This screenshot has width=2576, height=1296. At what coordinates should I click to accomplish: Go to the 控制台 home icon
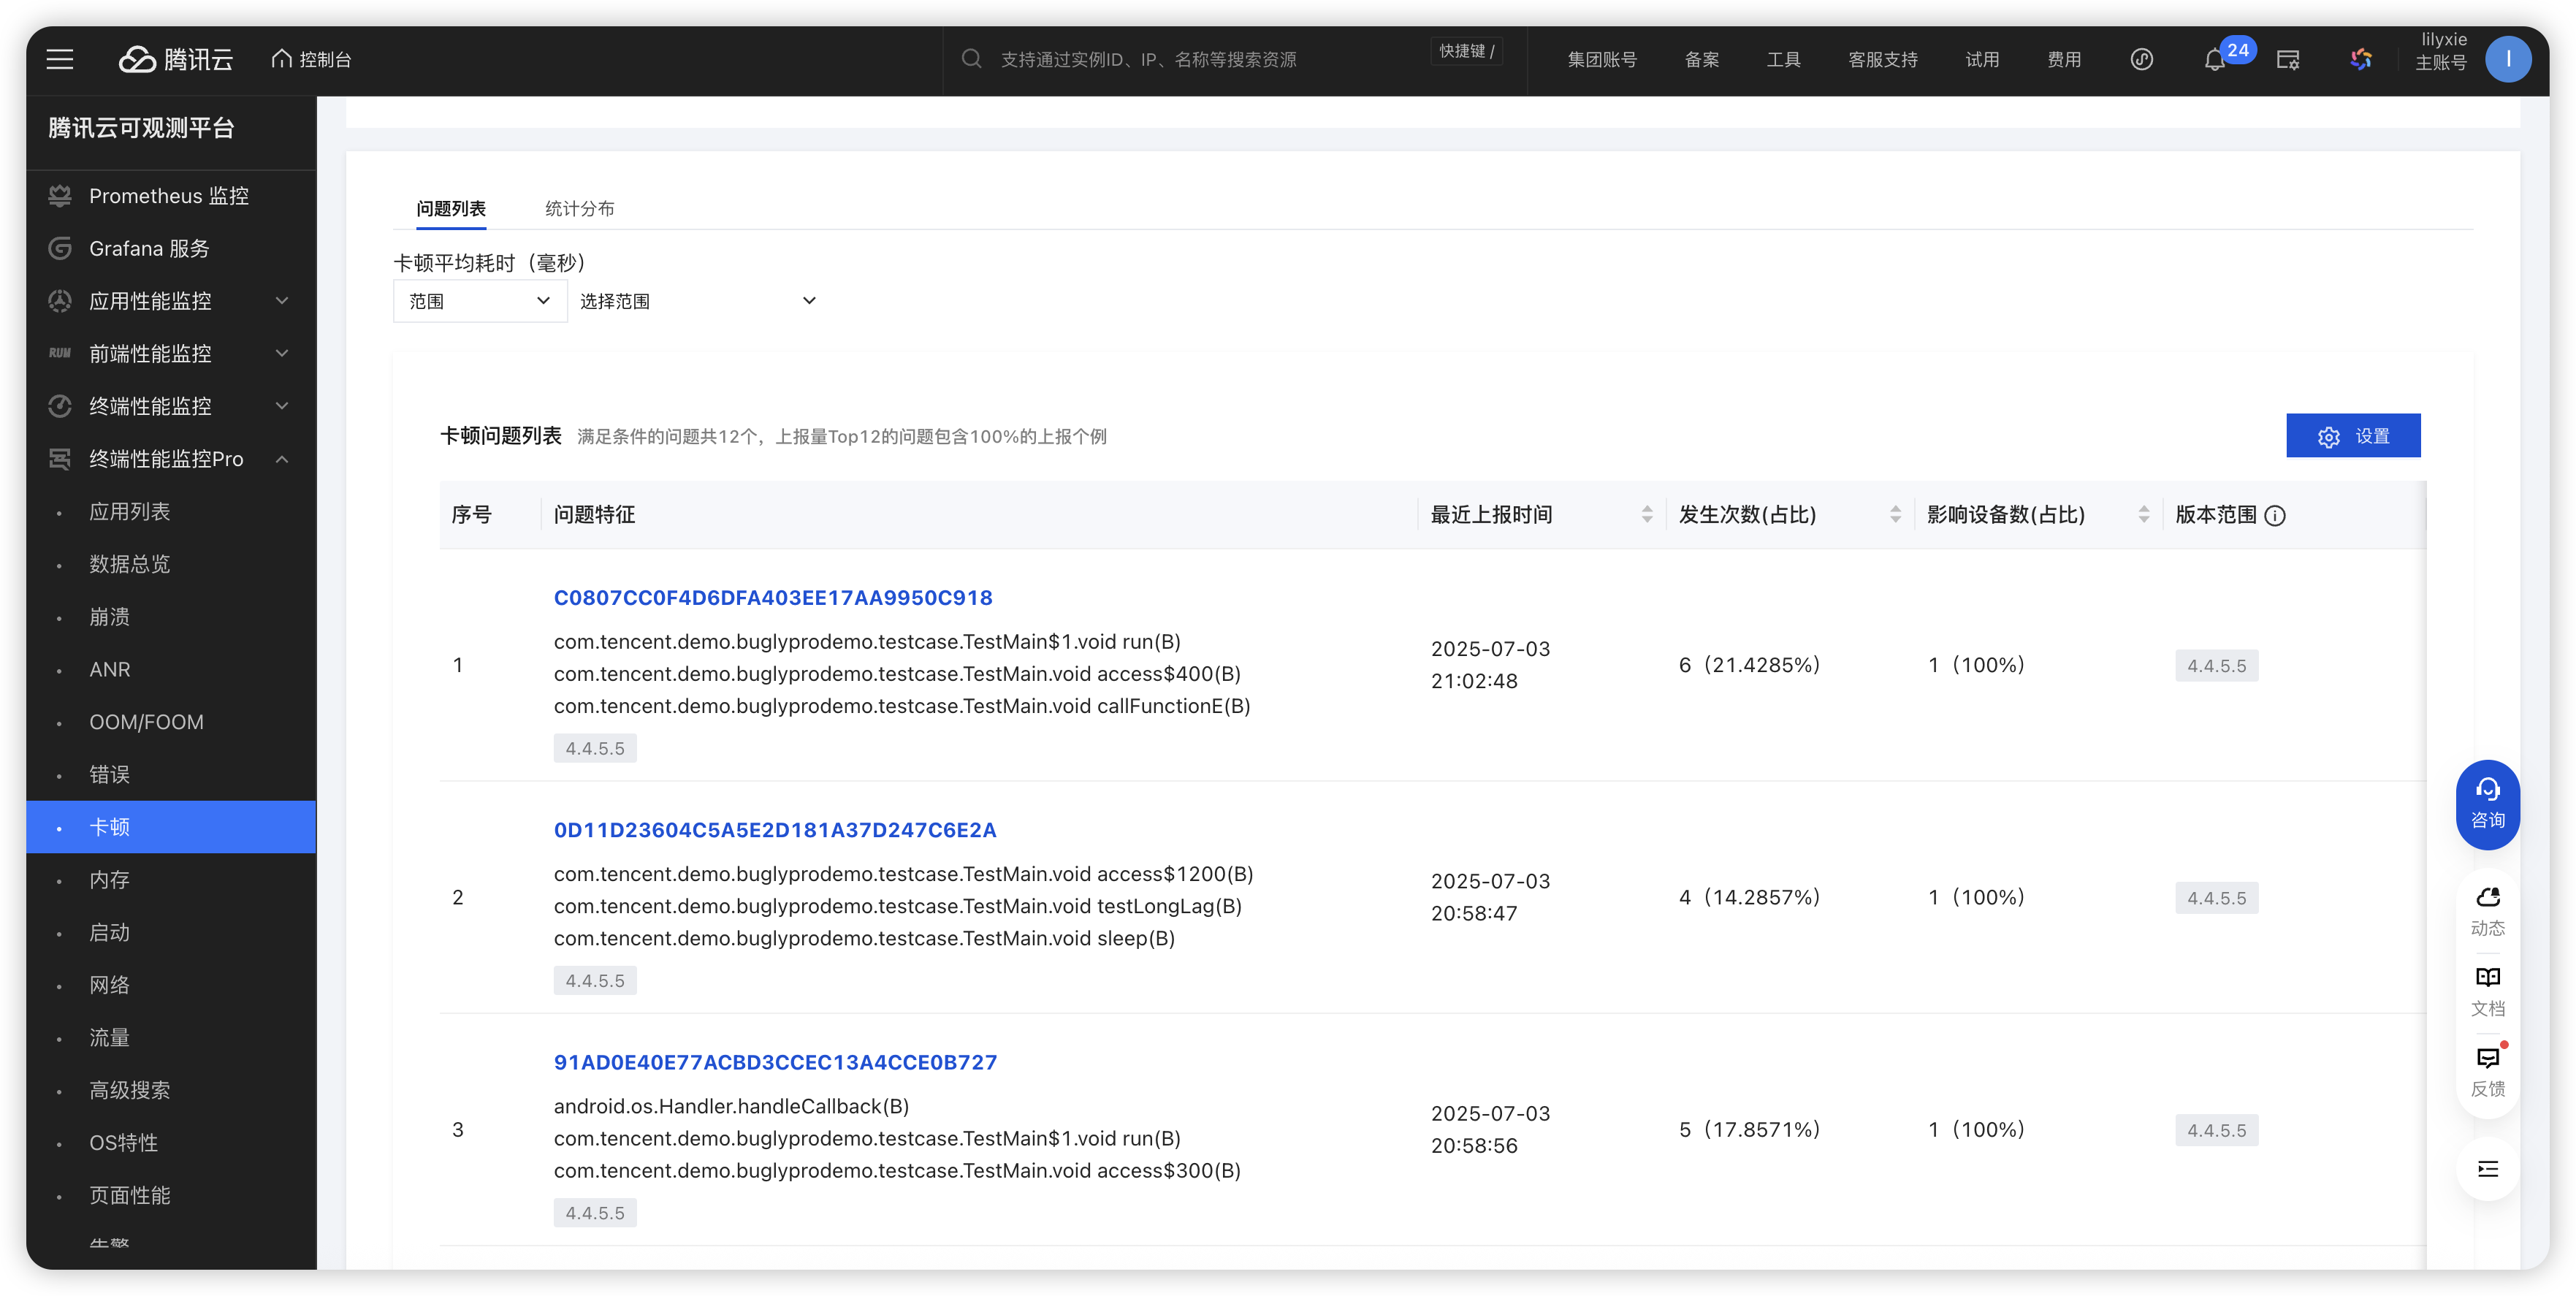(x=282, y=59)
